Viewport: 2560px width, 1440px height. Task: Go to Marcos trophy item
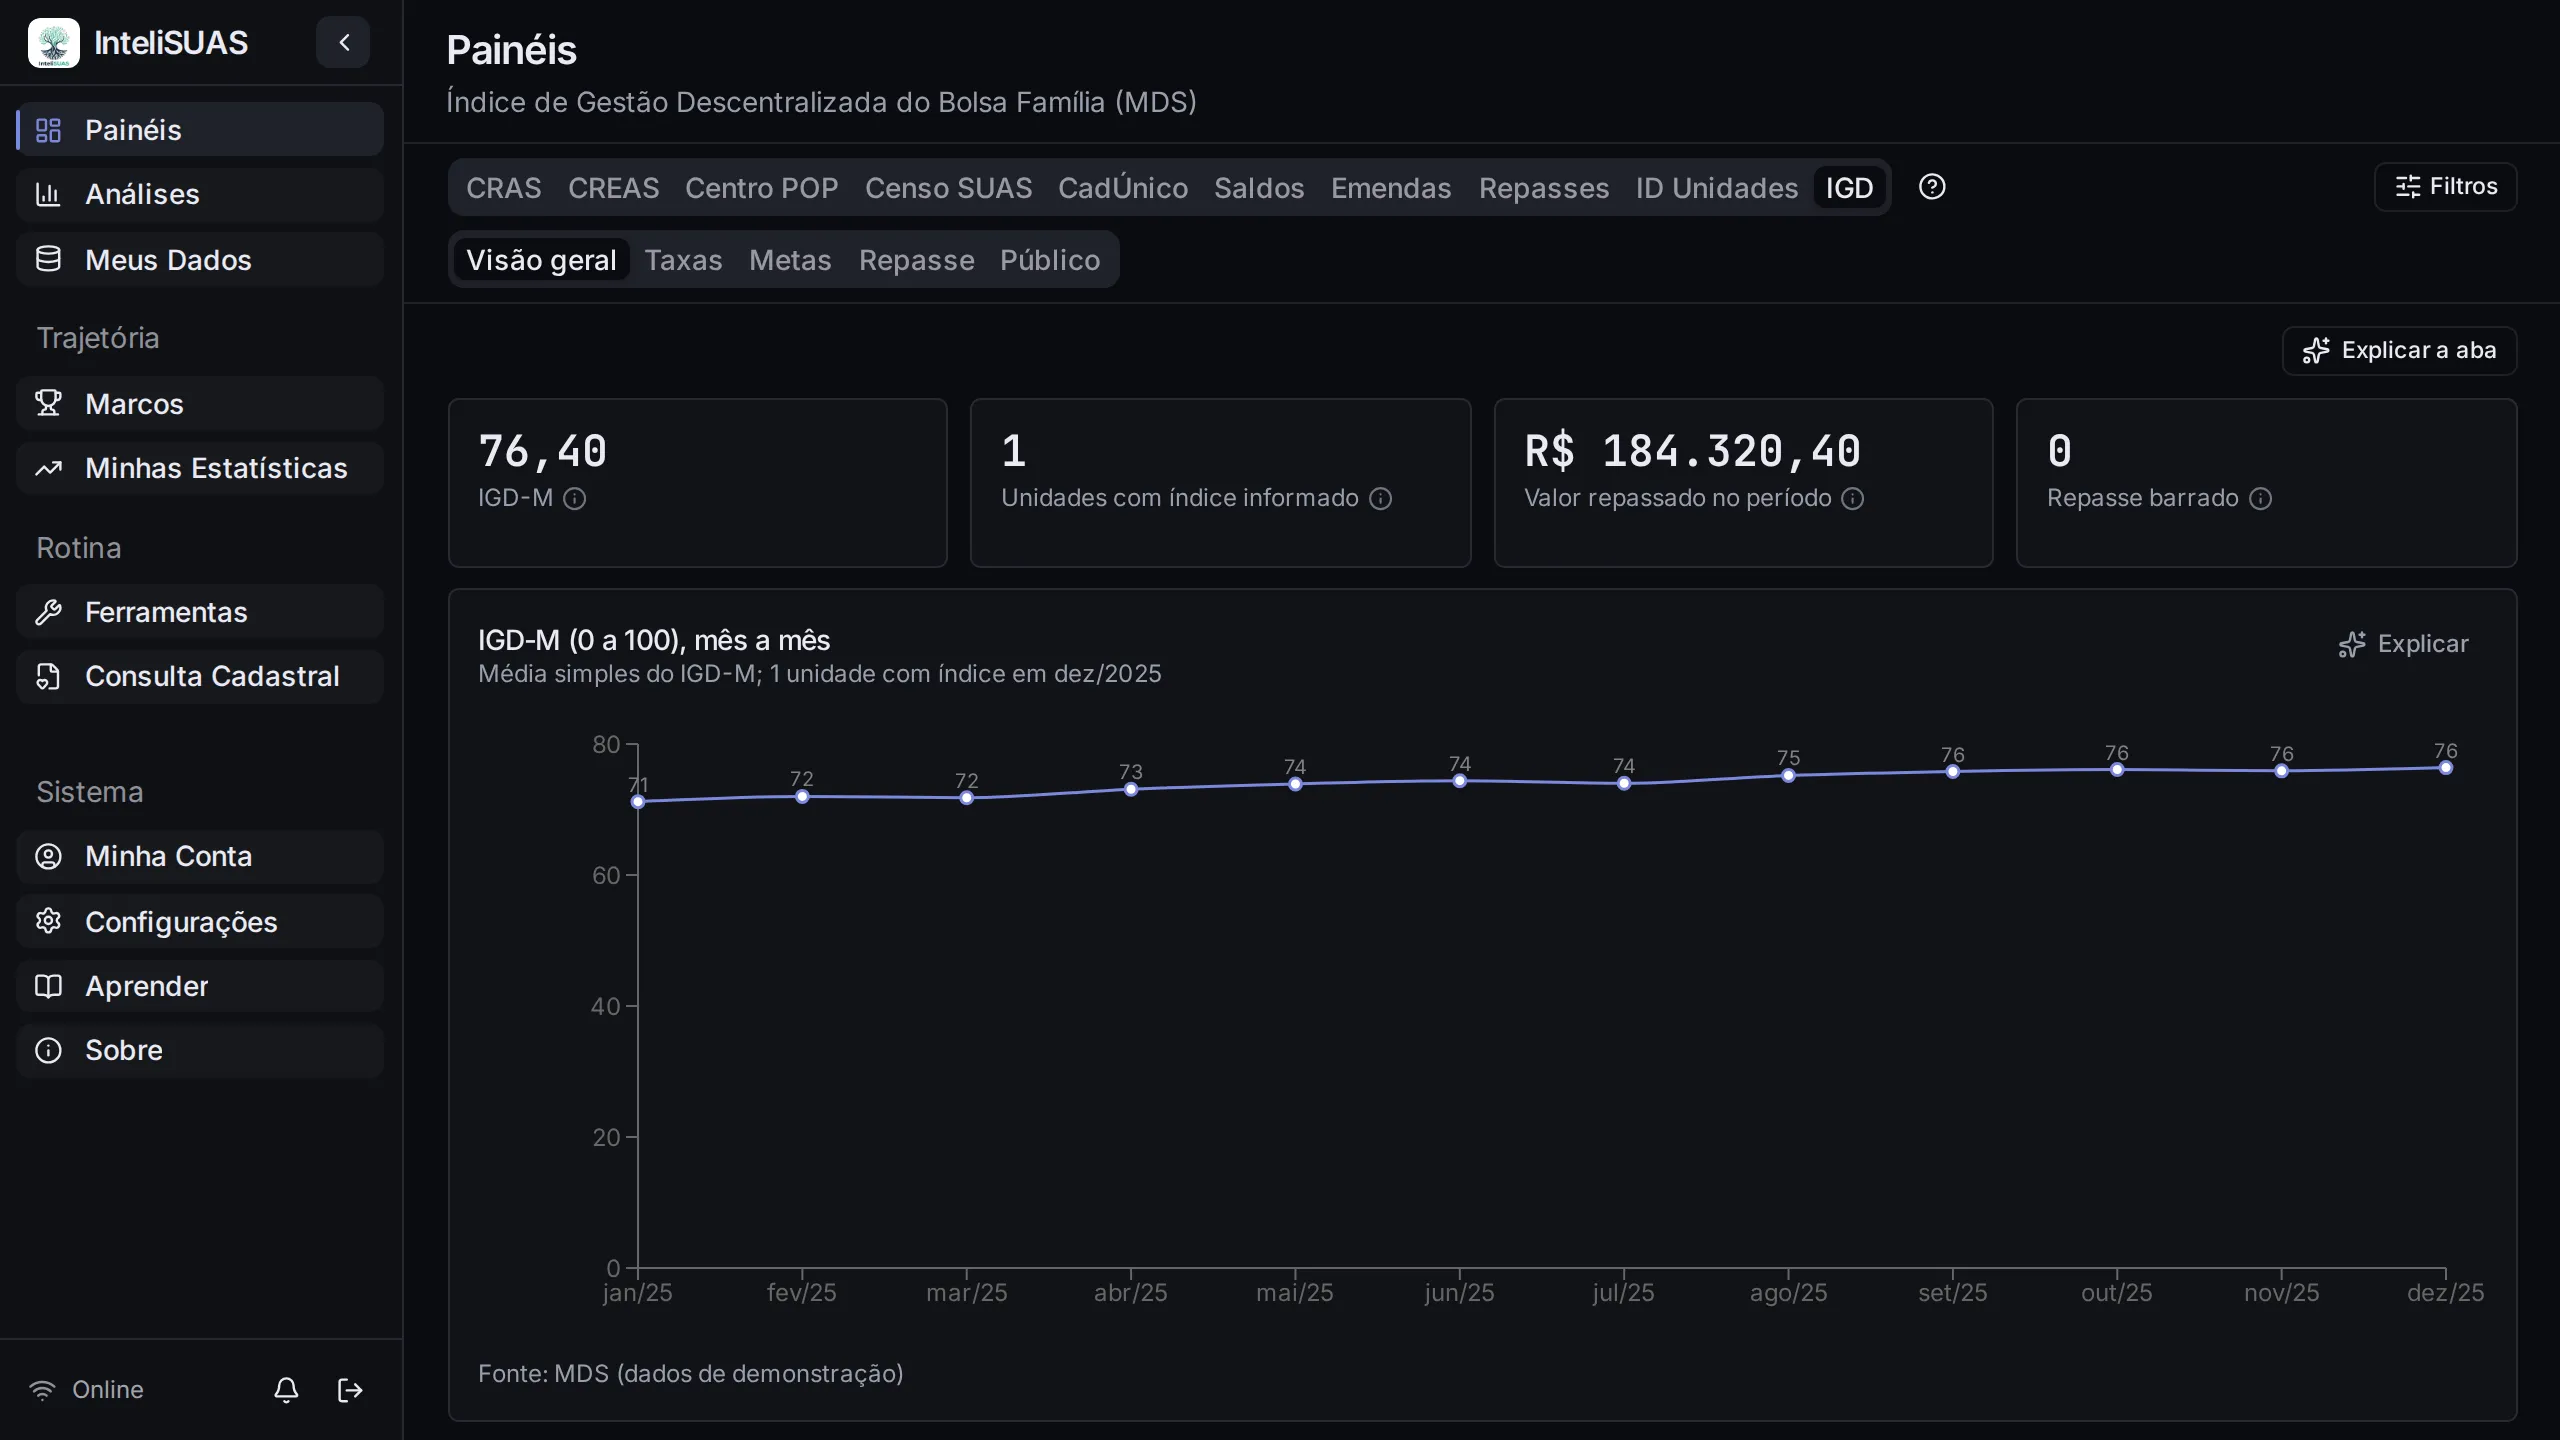point(200,404)
